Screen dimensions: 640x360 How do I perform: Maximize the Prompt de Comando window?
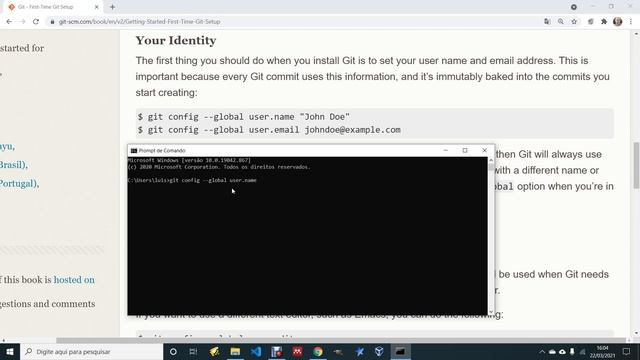[x=465, y=150]
